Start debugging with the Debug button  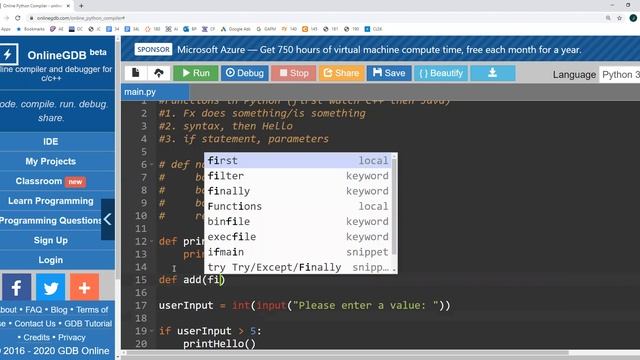(245, 73)
